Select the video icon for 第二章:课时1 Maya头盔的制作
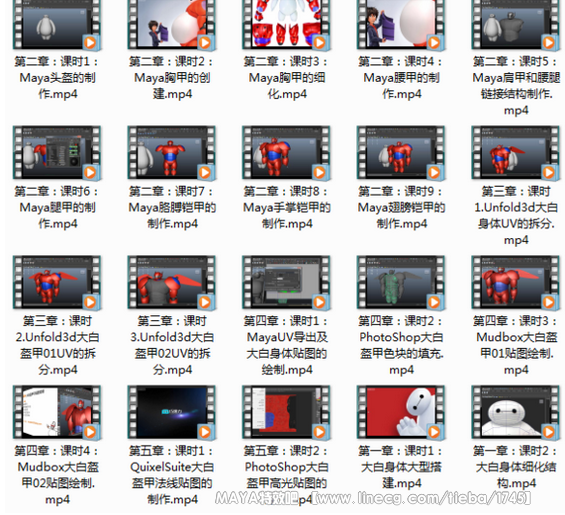The image size is (565, 515). click(57, 25)
